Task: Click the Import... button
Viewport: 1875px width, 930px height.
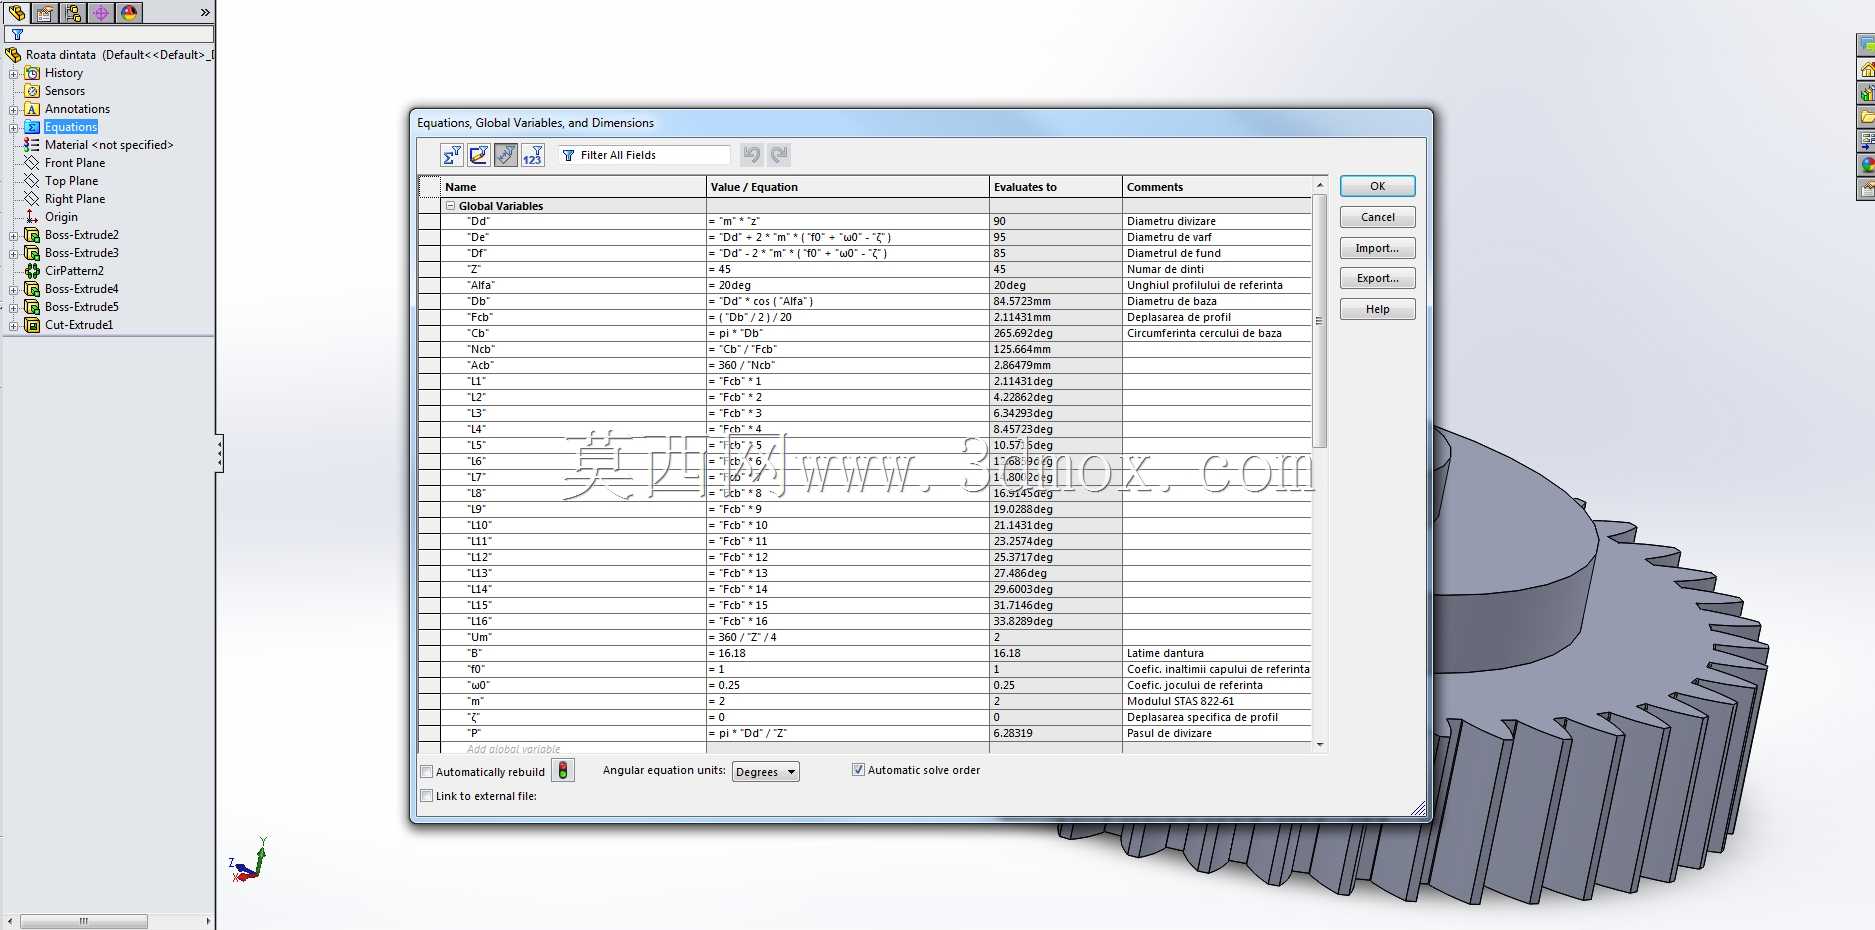Action: click(1377, 248)
